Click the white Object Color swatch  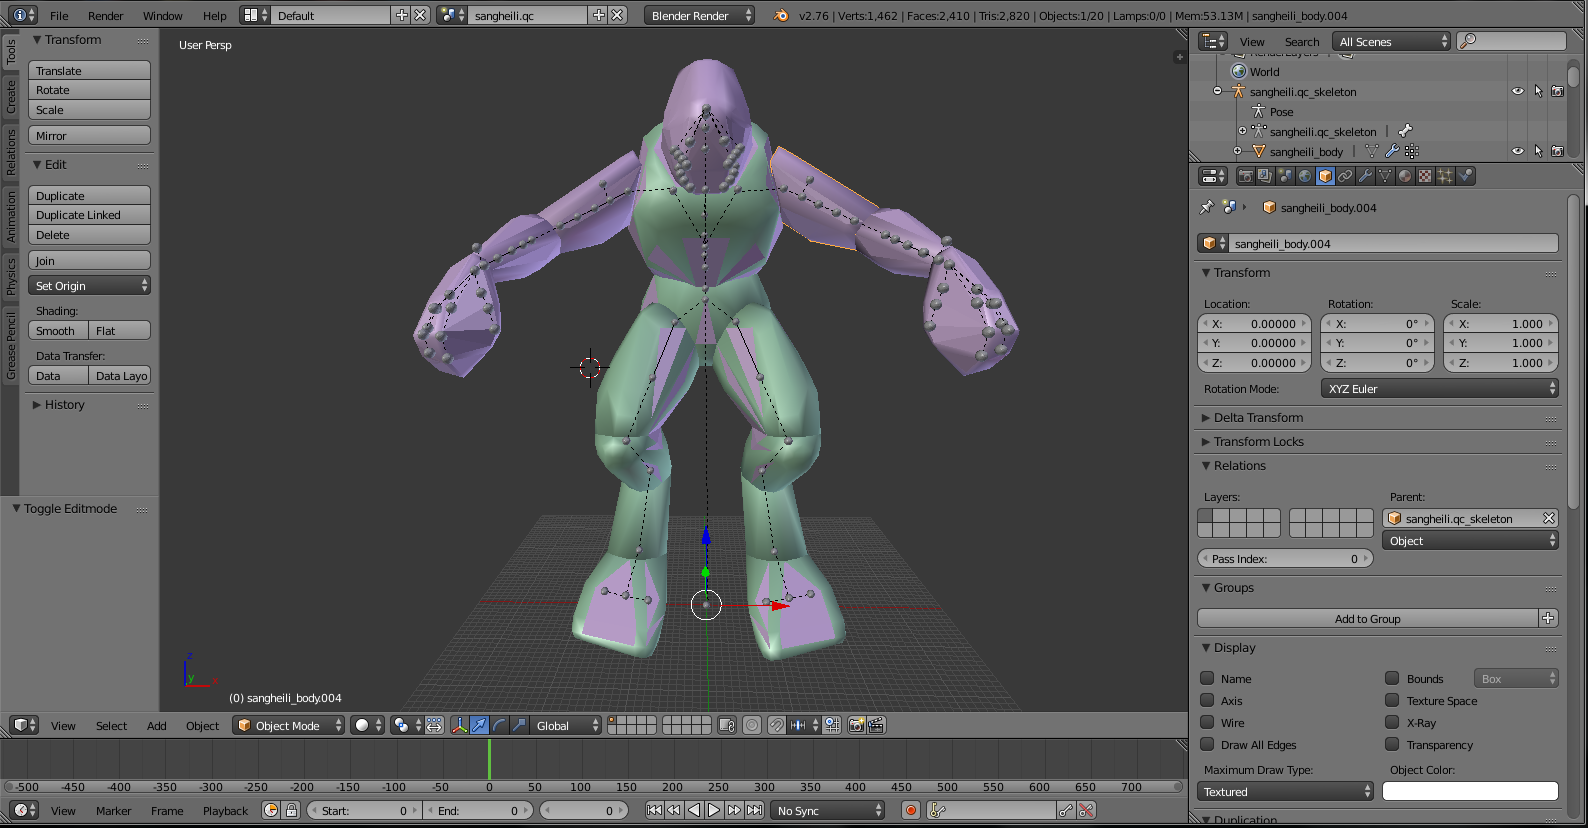[1469, 792]
